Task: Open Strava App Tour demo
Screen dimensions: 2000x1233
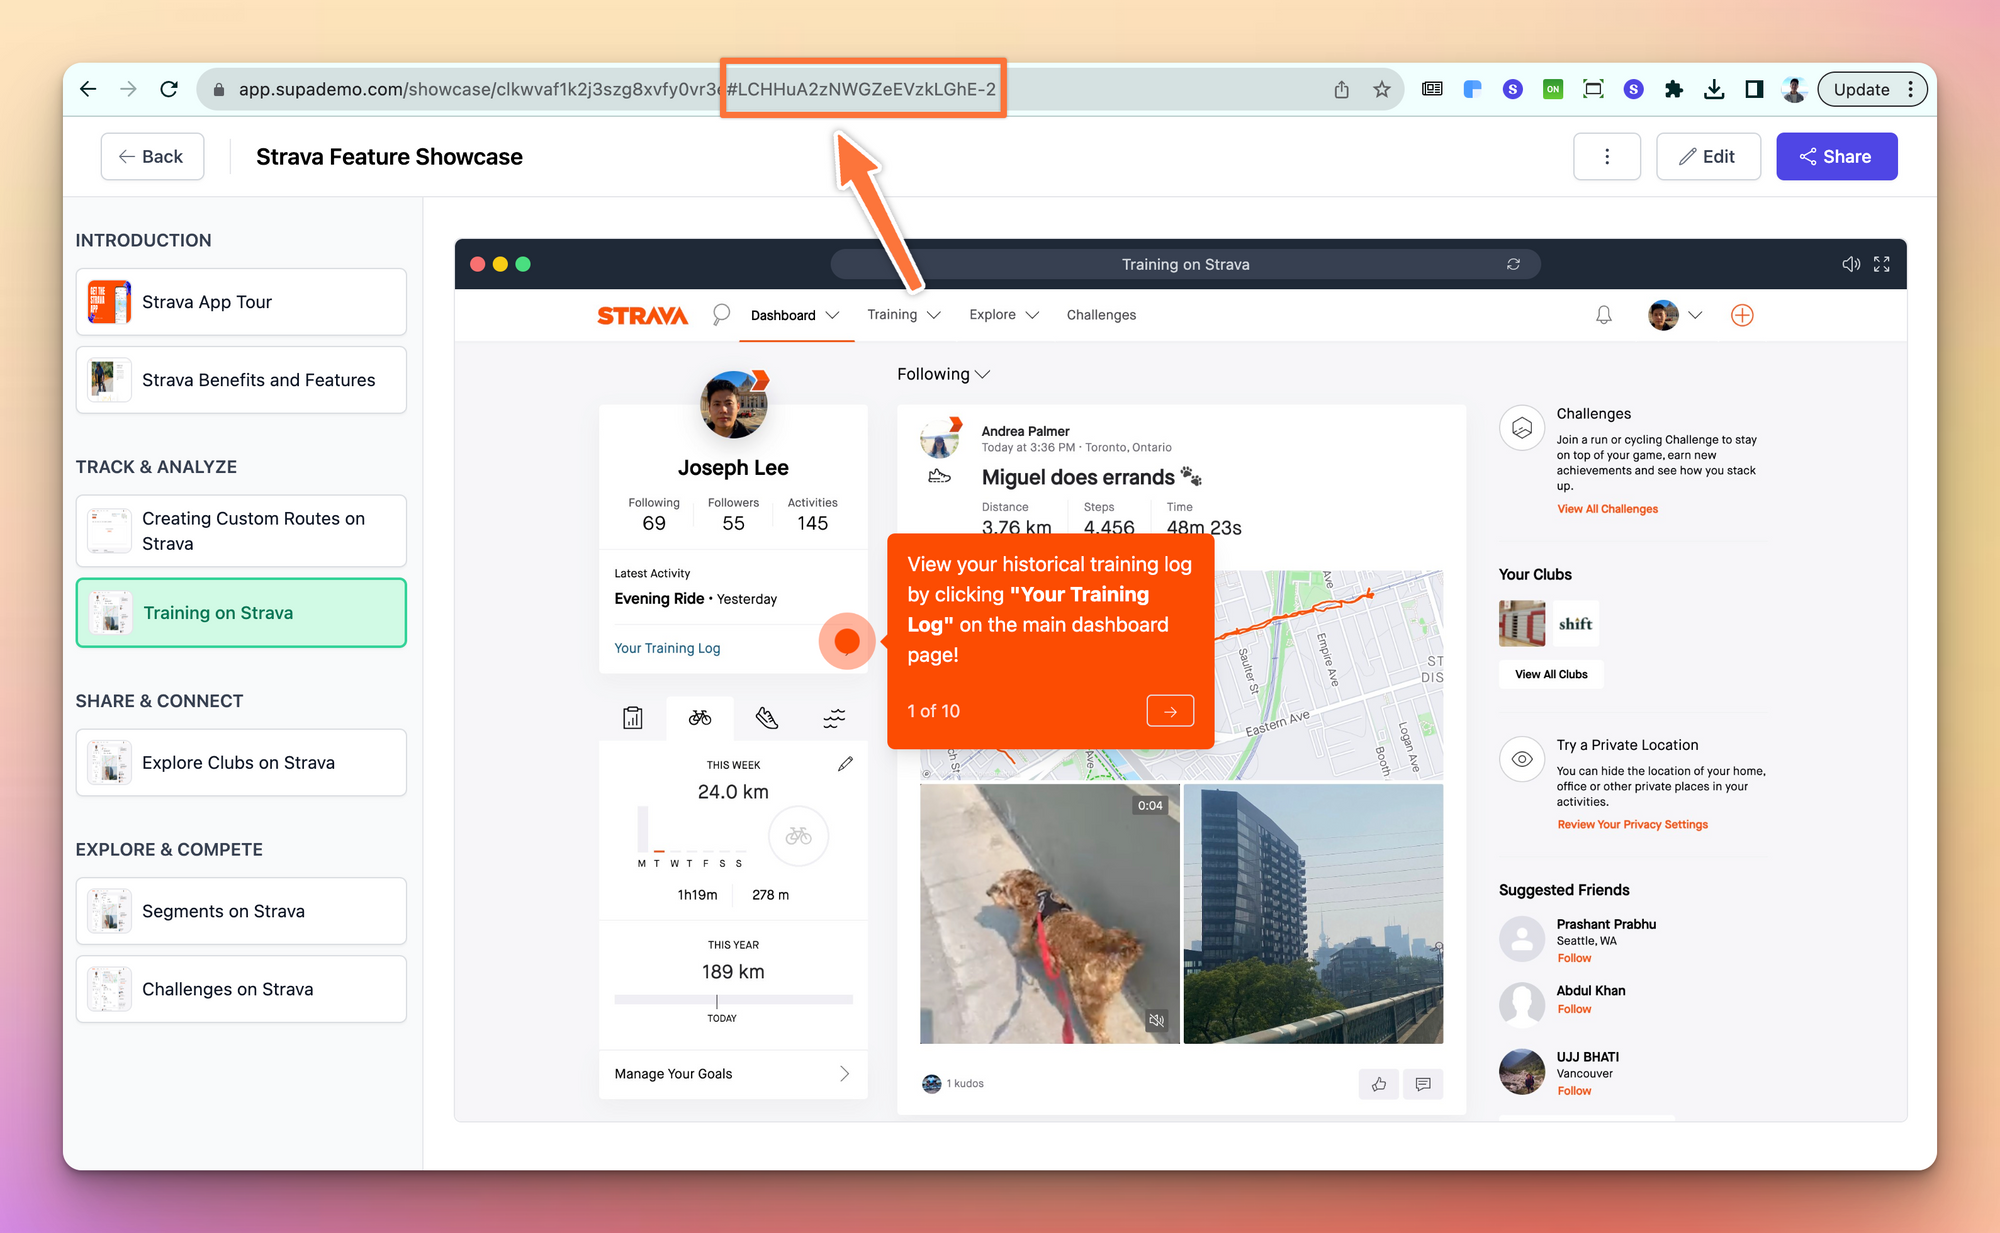Action: click(241, 302)
